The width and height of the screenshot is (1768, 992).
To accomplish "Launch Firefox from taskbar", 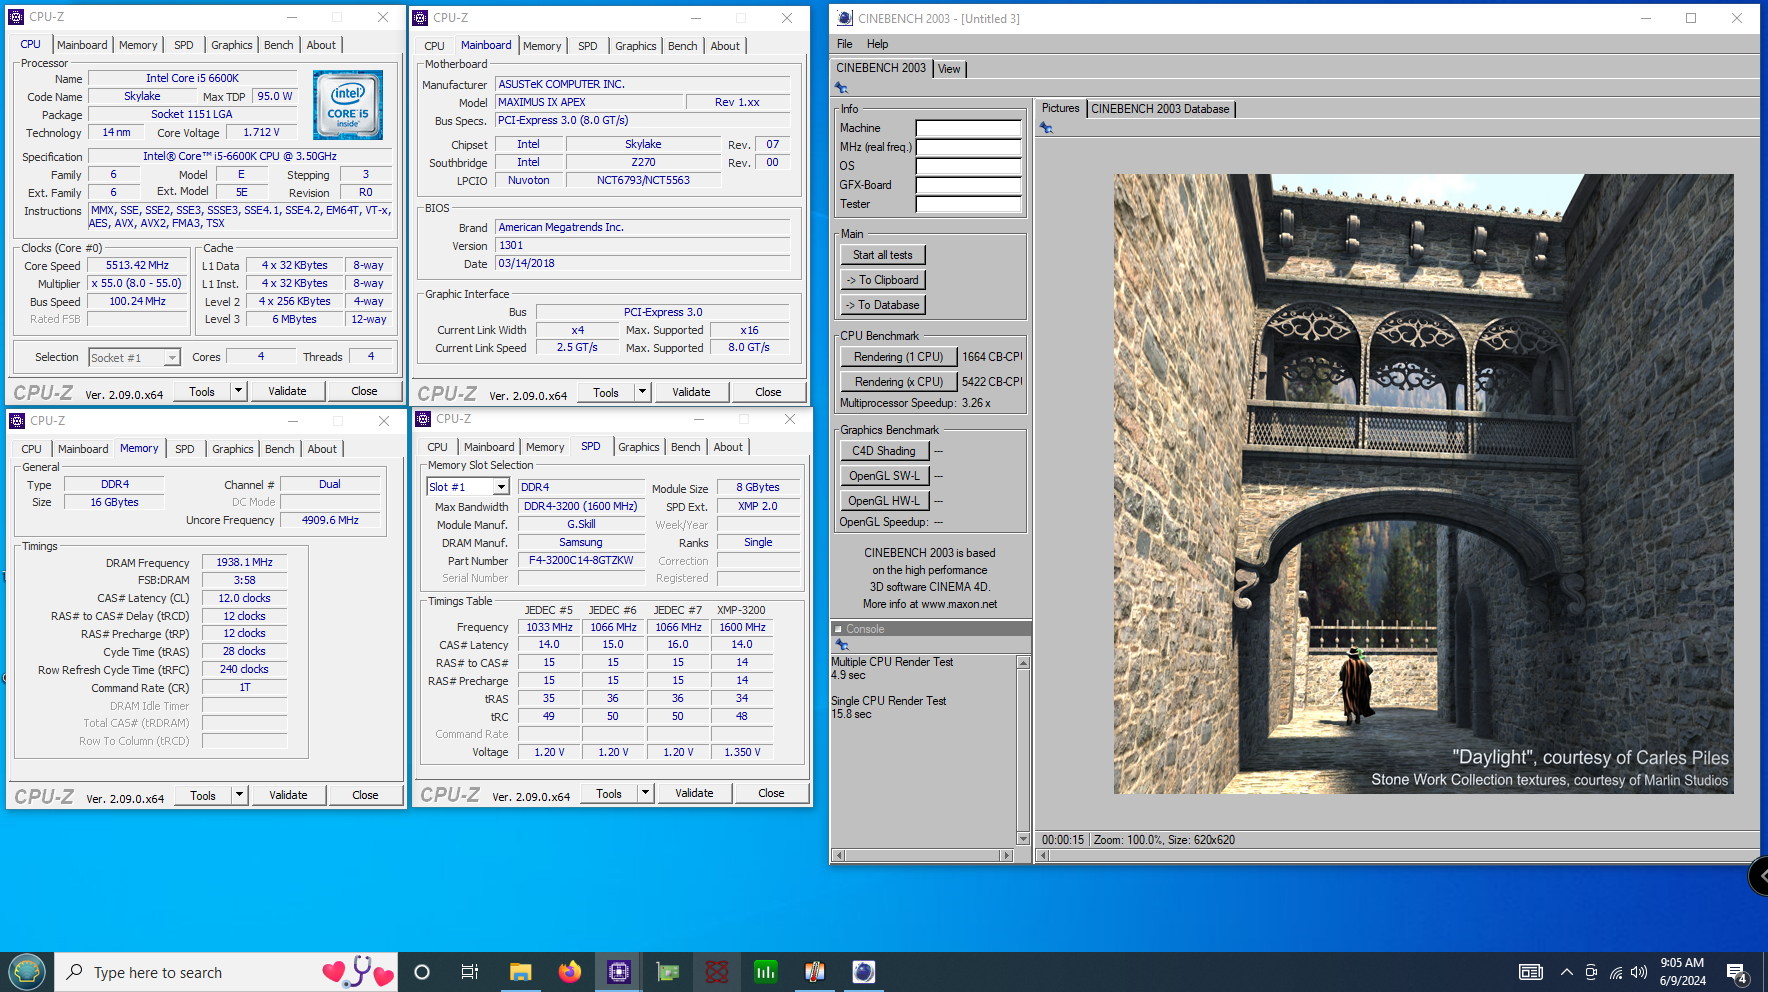I will point(570,972).
